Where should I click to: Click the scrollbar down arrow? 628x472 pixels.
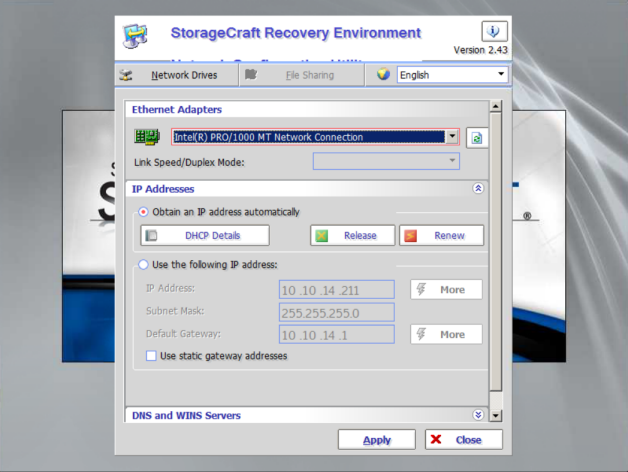pos(495,416)
